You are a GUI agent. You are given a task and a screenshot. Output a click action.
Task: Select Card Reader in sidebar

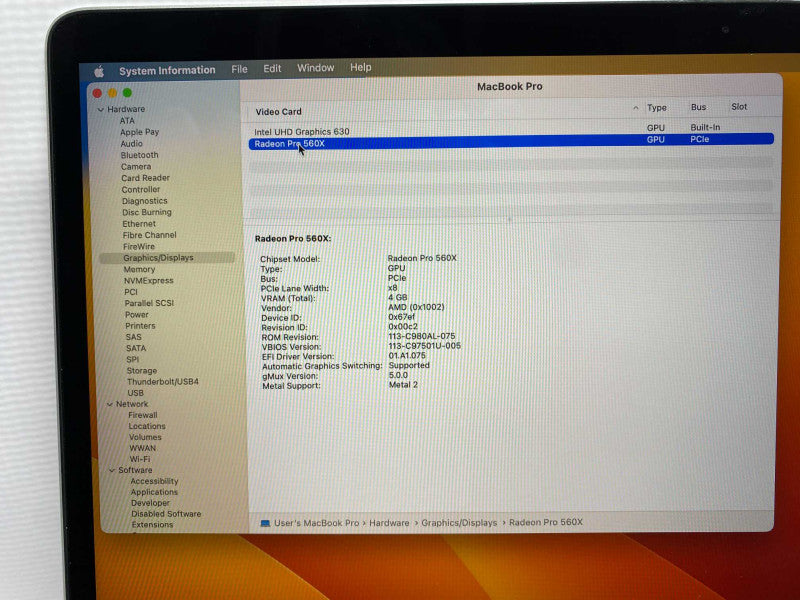click(145, 178)
